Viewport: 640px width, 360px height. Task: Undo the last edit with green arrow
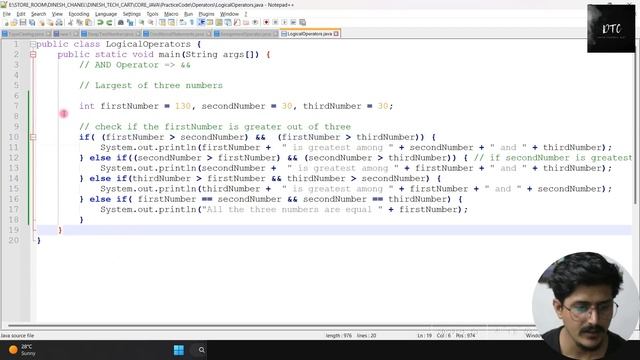100,22
